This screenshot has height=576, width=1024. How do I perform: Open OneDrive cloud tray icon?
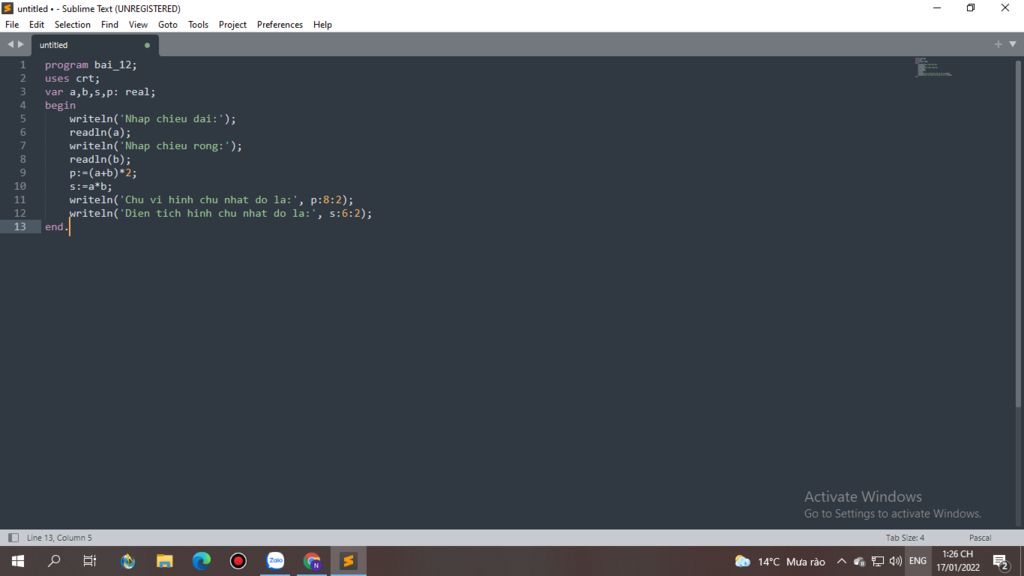pos(859,562)
